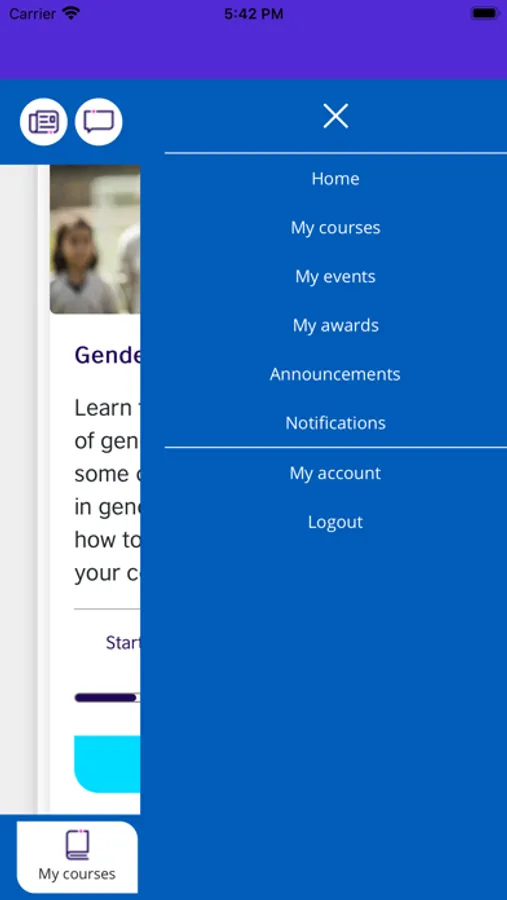The width and height of the screenshot is (507, 900).
Task: Tap the Start label under the course description
Action: (123, 642)
